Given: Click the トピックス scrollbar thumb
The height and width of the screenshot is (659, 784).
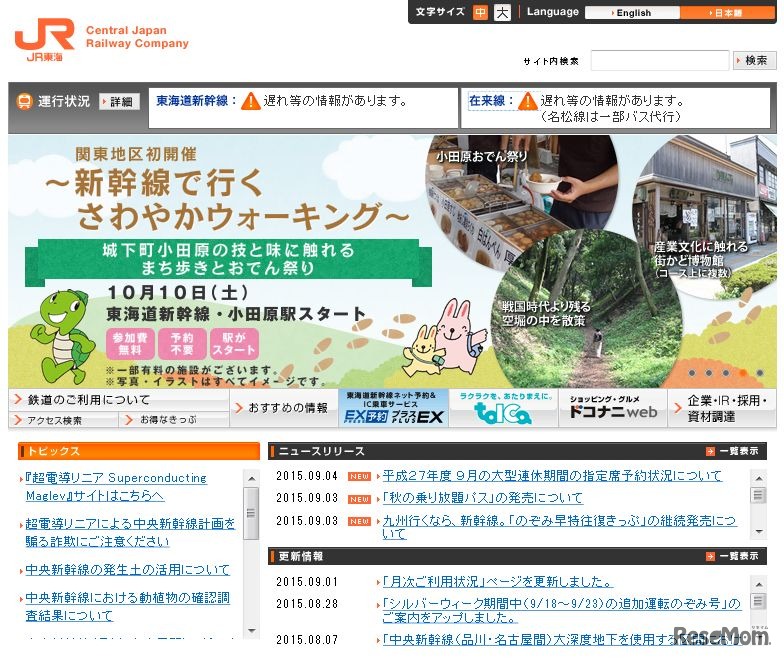Looking at the screenshot, I should pyautogui.click(x=251, y=513).
